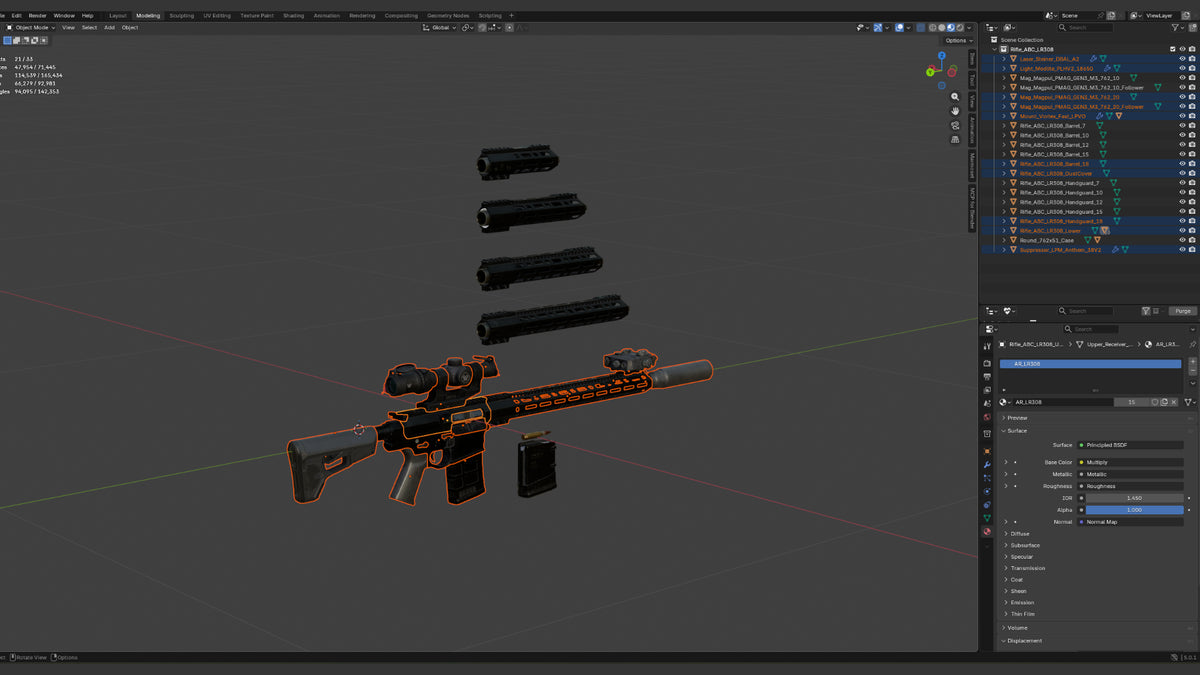1200x675 pixels.
Task: Open the World properties tab icon
Action: [x=986, y=417]
